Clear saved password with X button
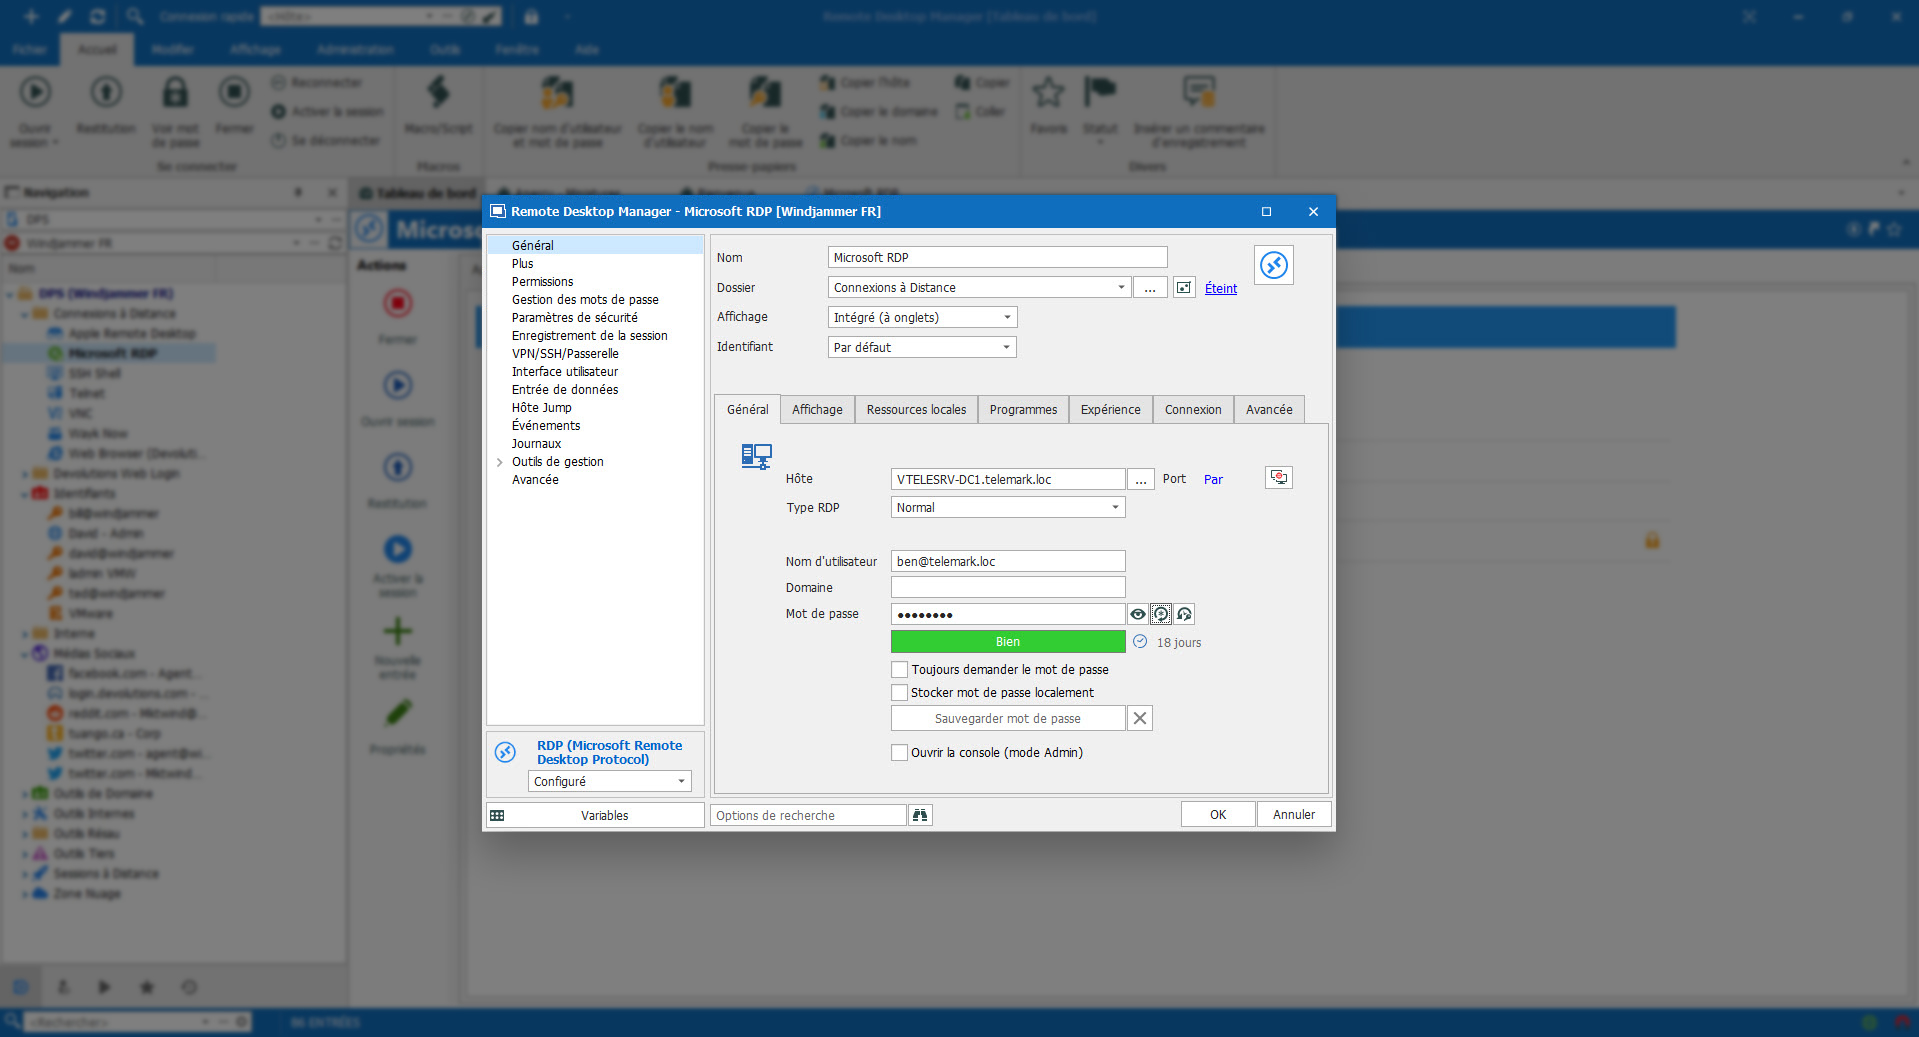Viewport: 1919px width, 1037px height. click(1140, 718)
